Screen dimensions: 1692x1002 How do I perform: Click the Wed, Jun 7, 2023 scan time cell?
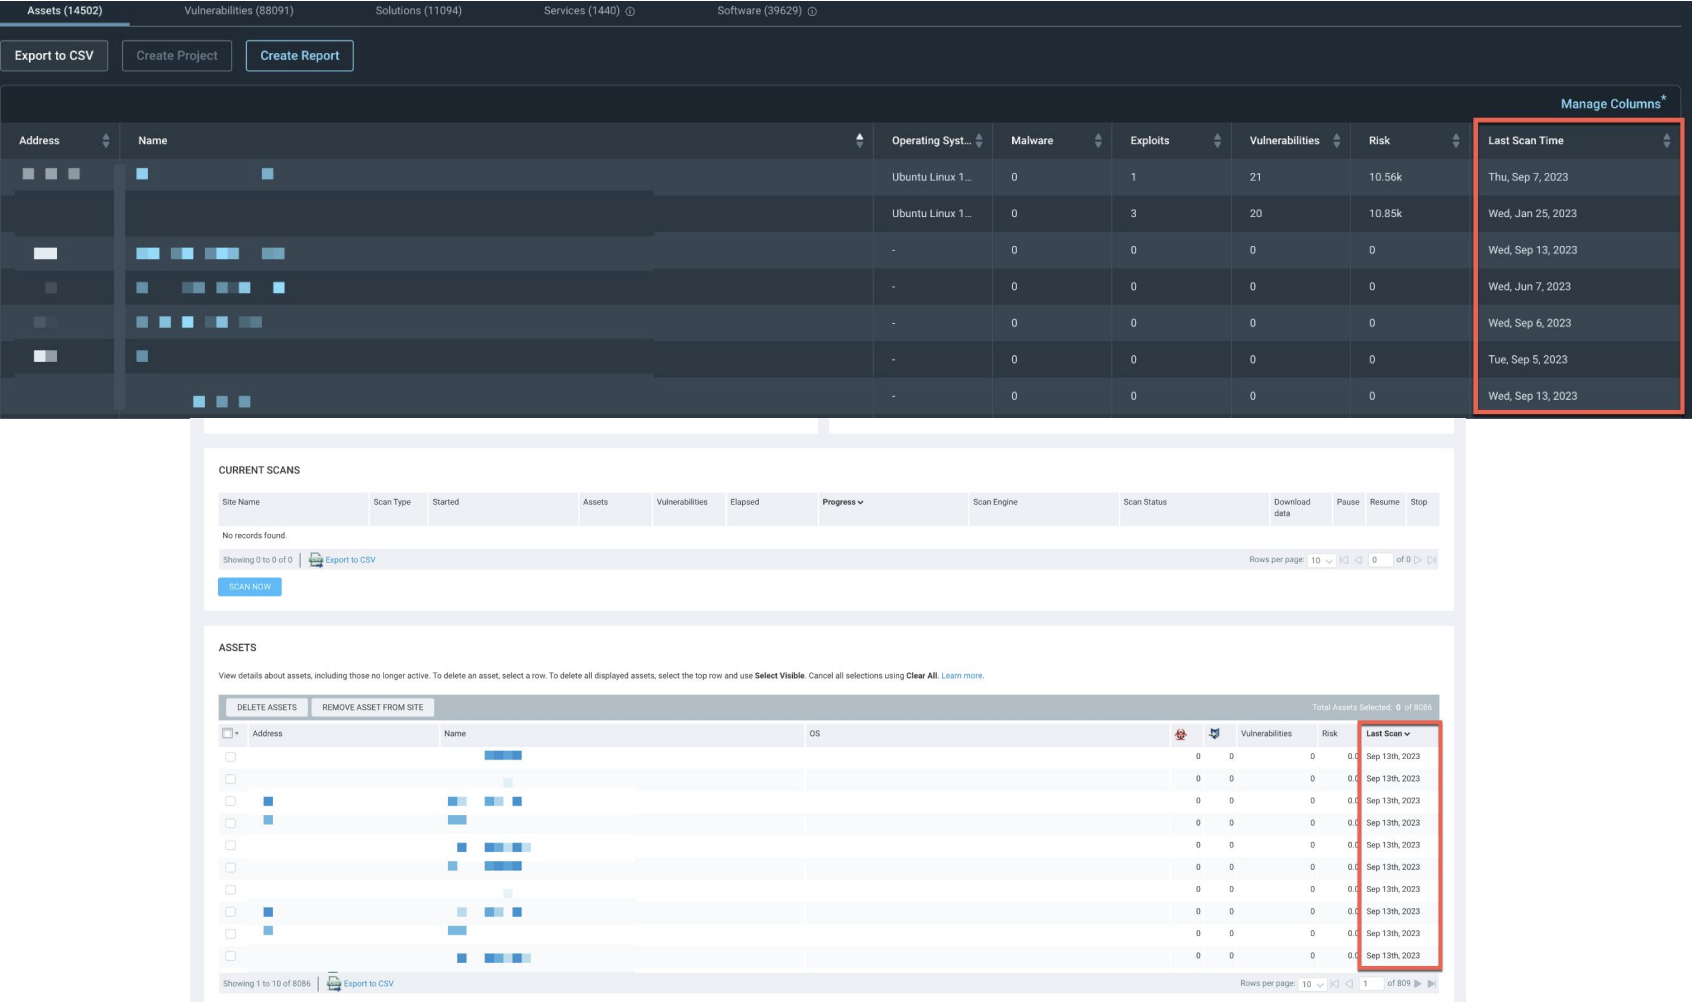(x=1529, y=286)
